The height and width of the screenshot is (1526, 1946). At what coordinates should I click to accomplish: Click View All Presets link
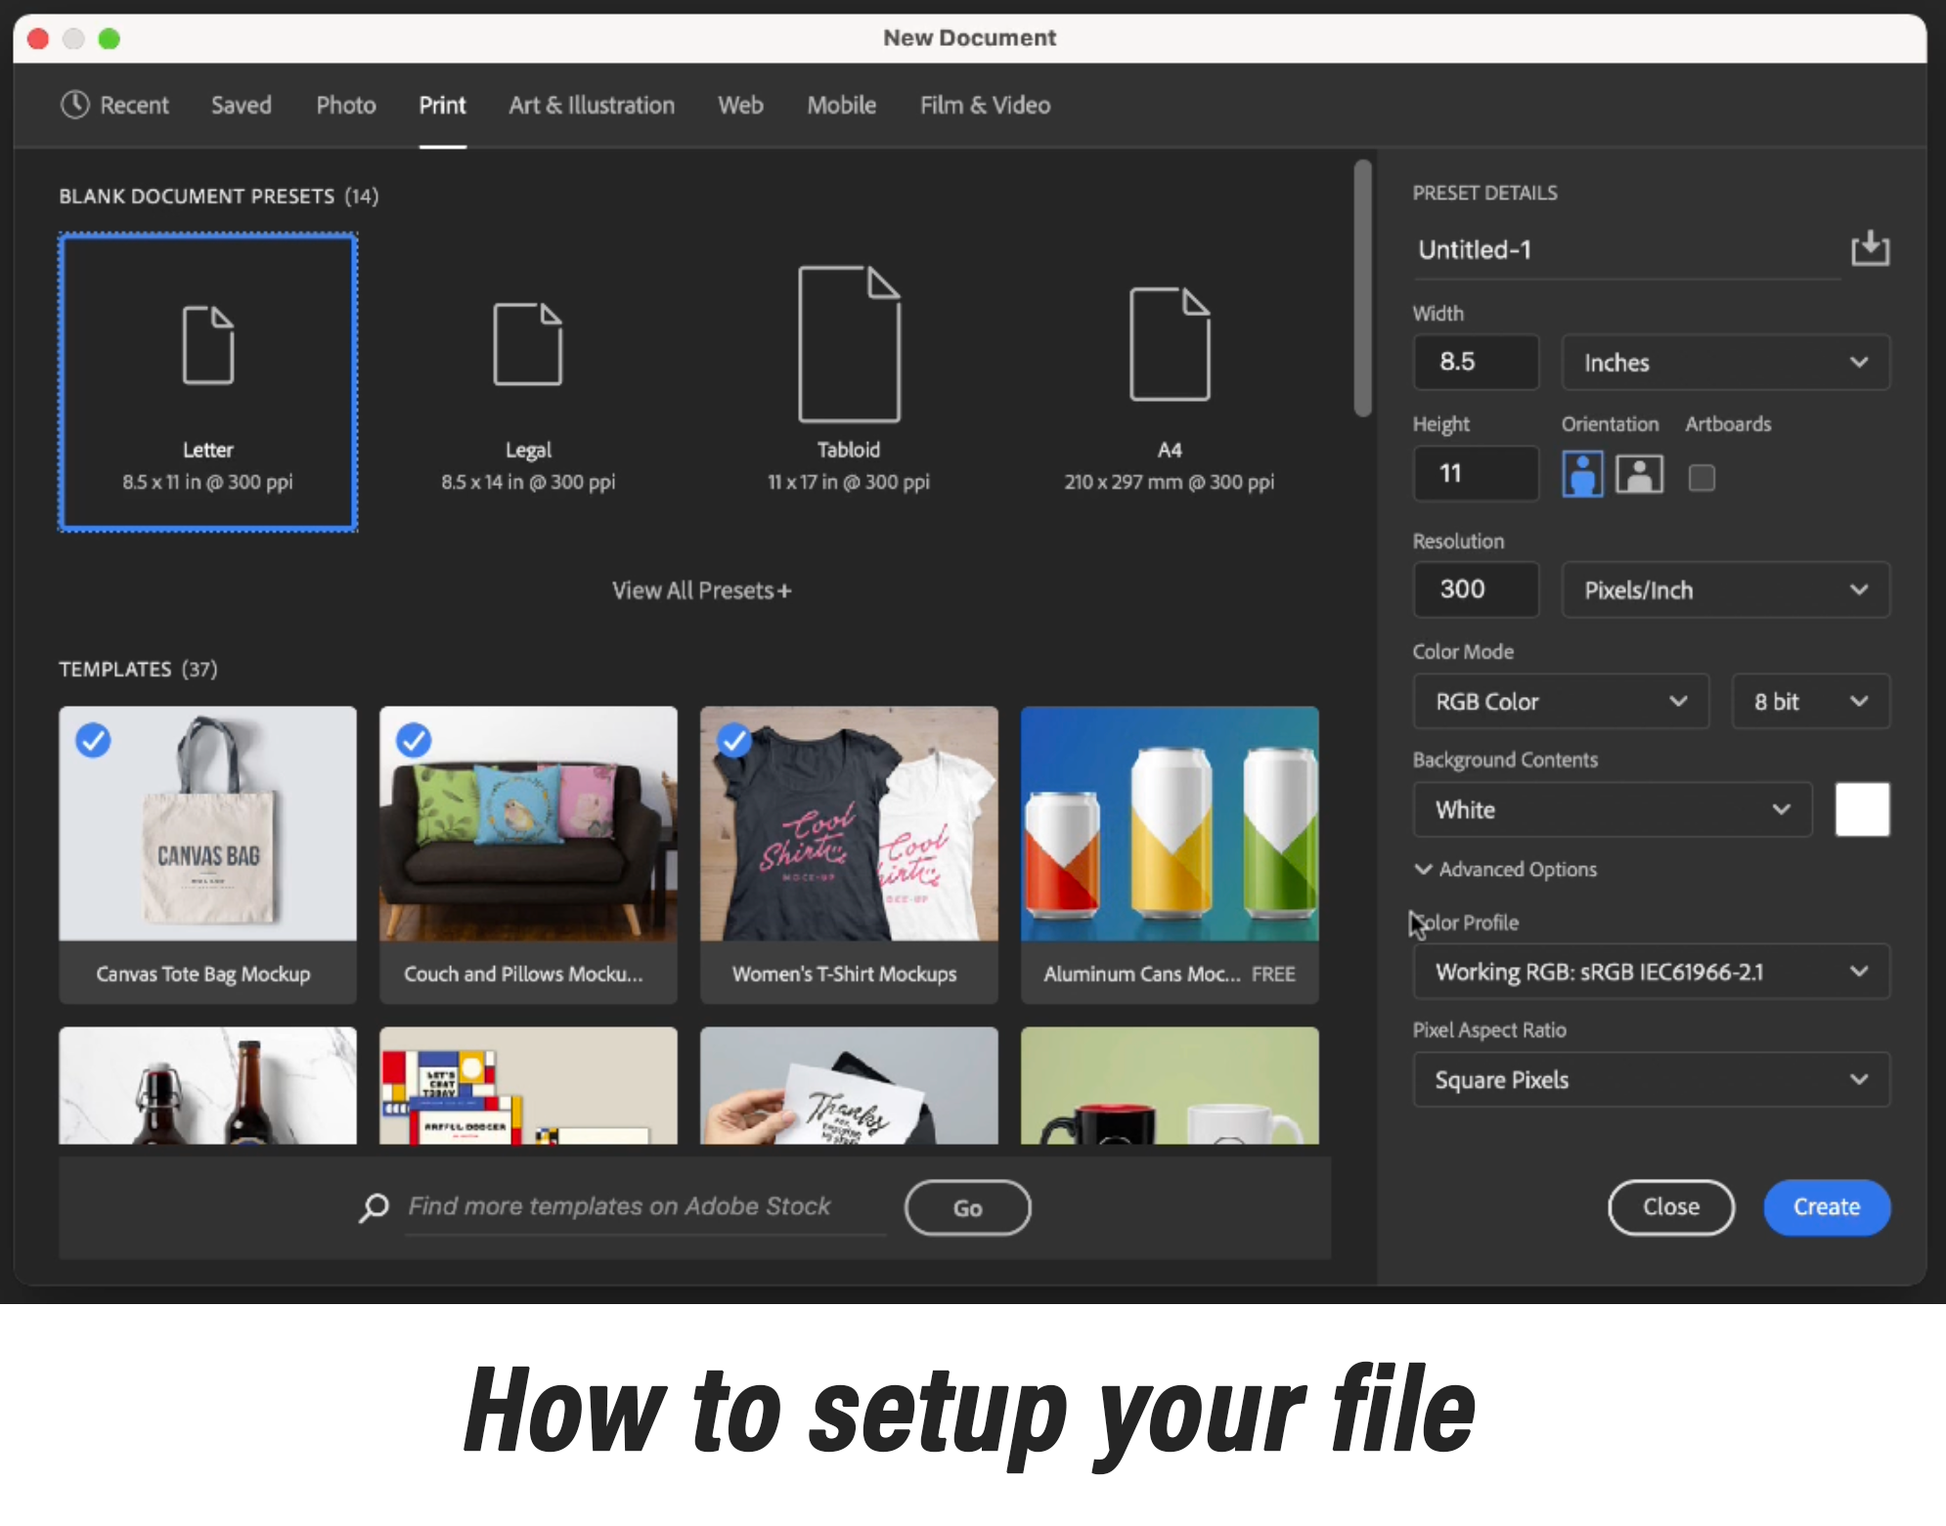[x=701, y=590]
